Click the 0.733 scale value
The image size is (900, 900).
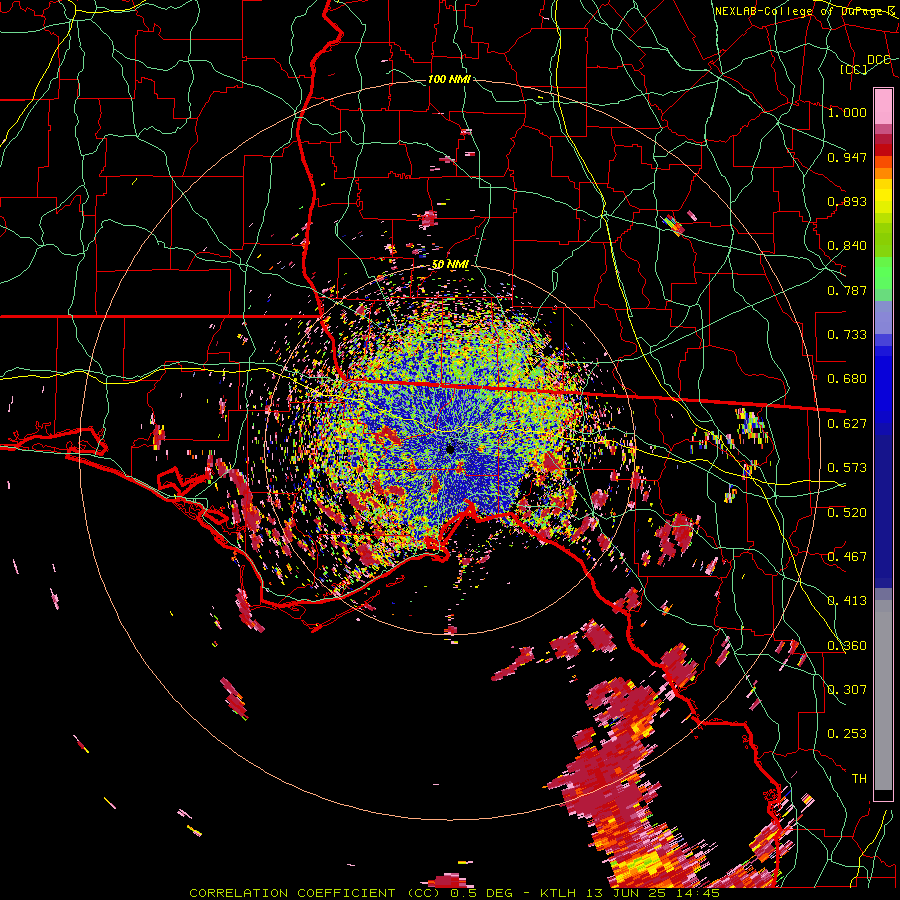point(847,335)
